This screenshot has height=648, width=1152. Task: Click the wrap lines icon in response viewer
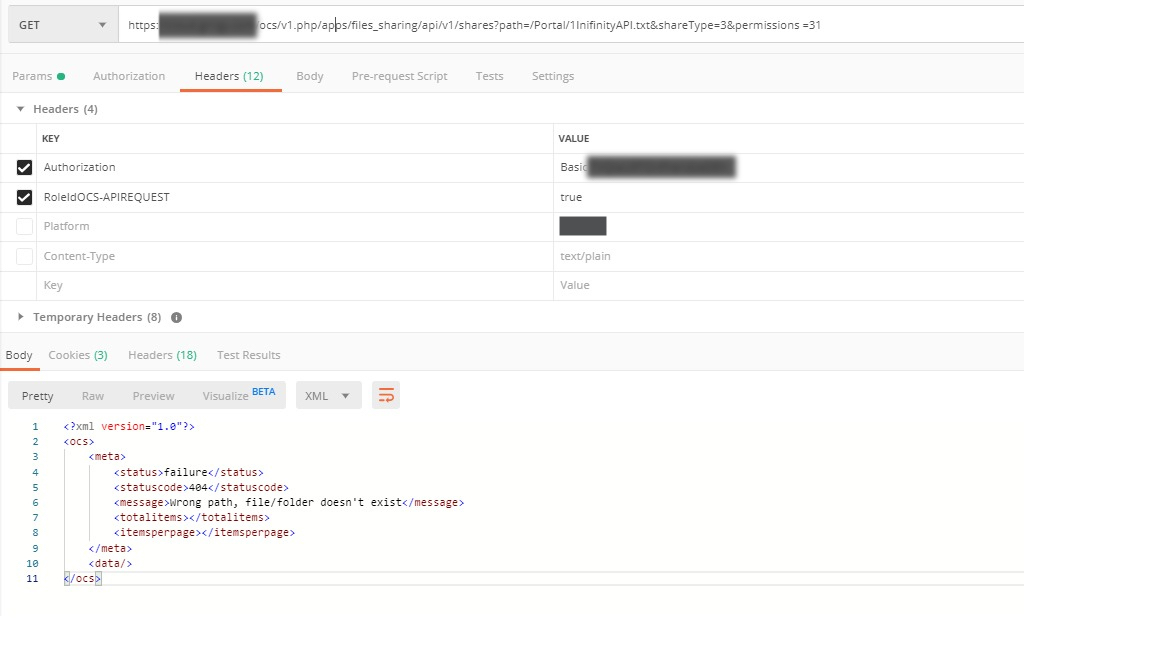coord(386,395)
